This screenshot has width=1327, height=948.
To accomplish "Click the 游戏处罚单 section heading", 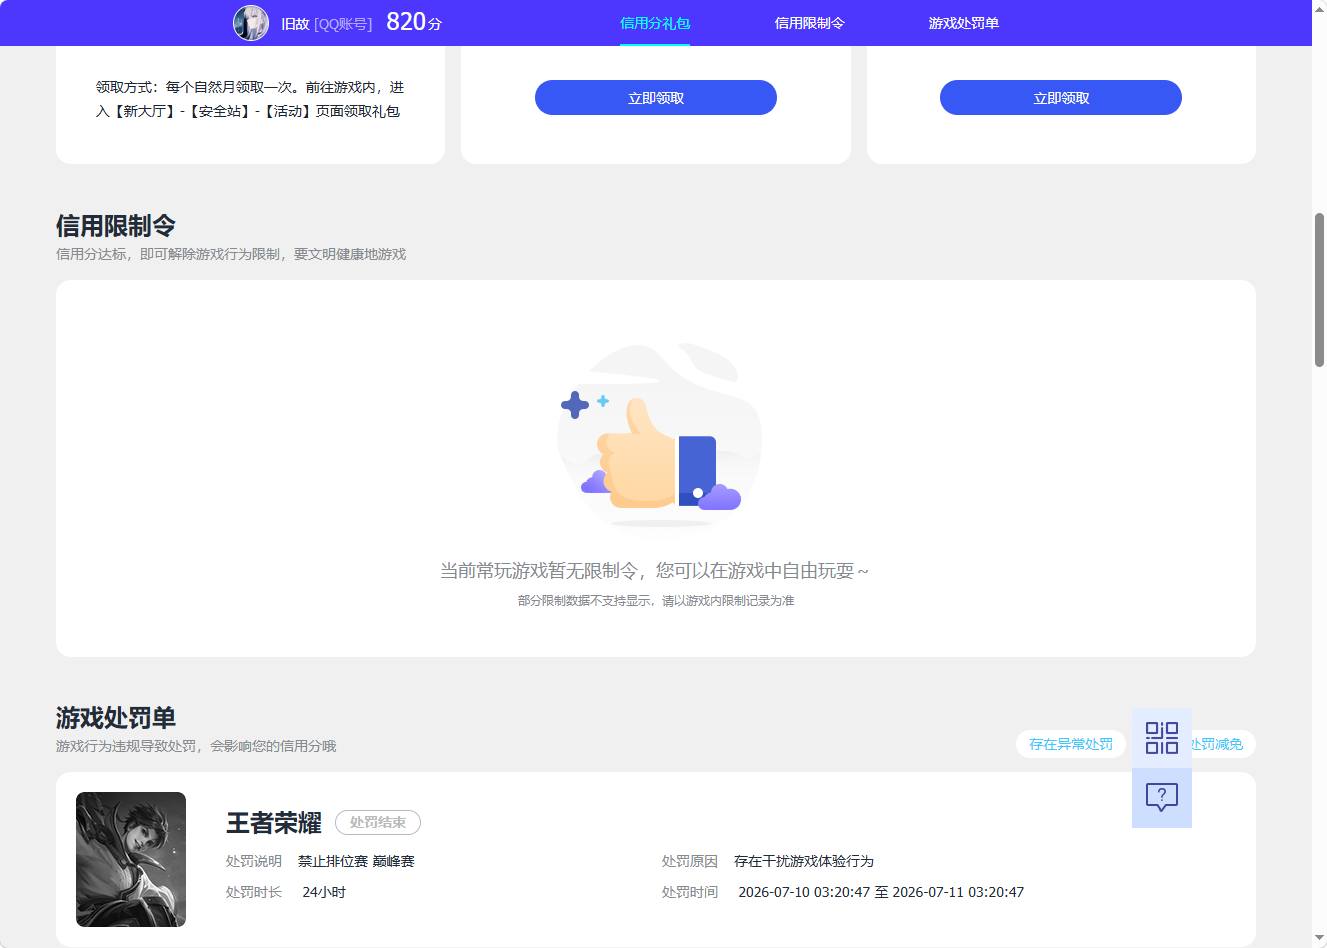I will 116,718.
